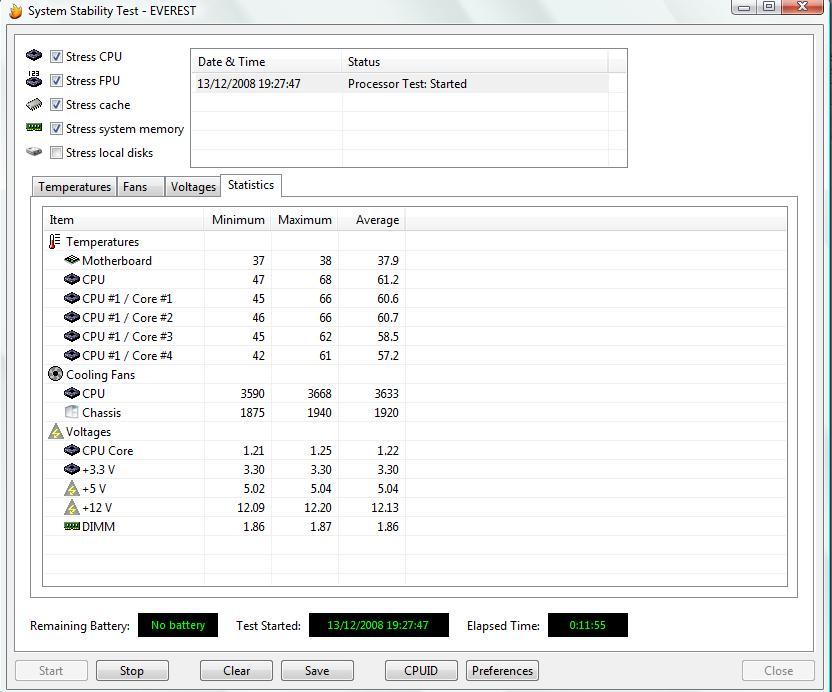Maximize the System Stability Test window
Image resolution: width=832 pixels, height=692 pixels.
click(x=769, y=7)
